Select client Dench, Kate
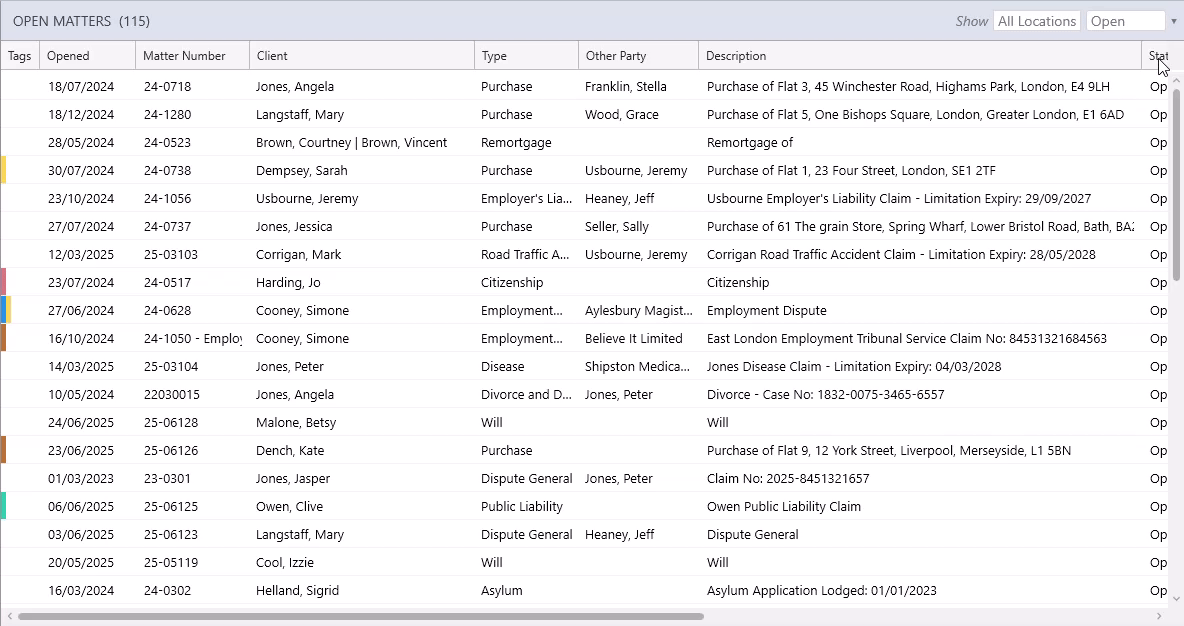 coord(290,450)
